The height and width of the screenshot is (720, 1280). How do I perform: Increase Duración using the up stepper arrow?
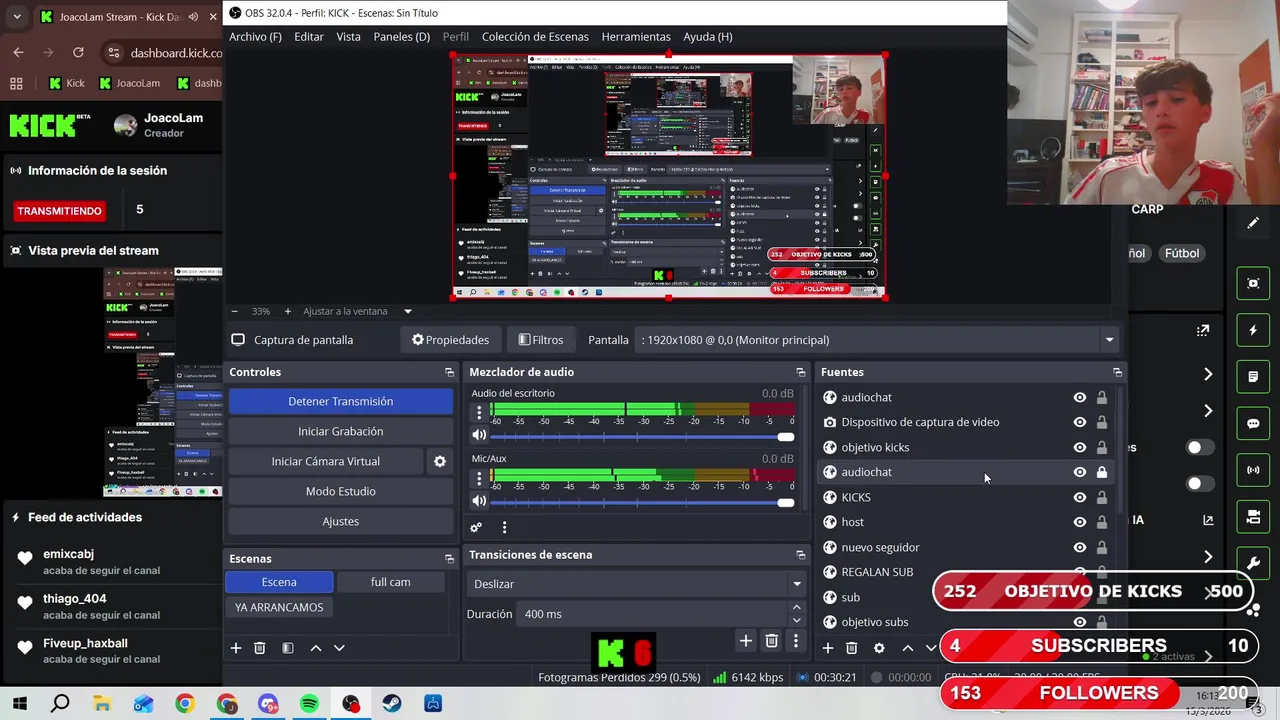796,608
